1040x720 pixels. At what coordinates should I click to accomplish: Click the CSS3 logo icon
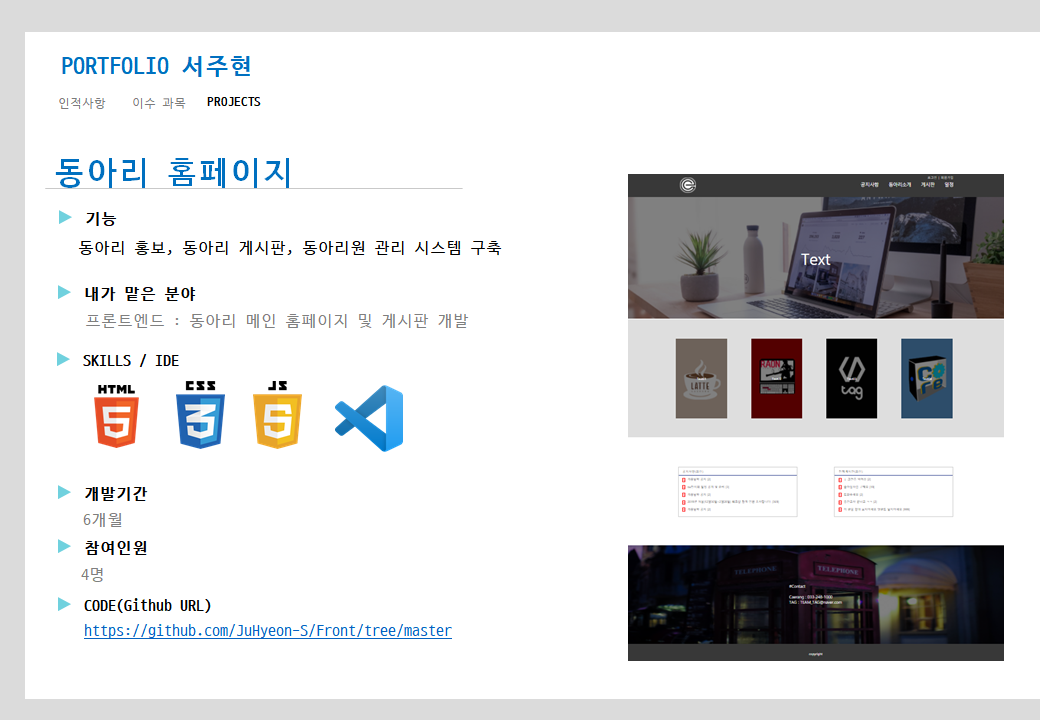point(200,415)
